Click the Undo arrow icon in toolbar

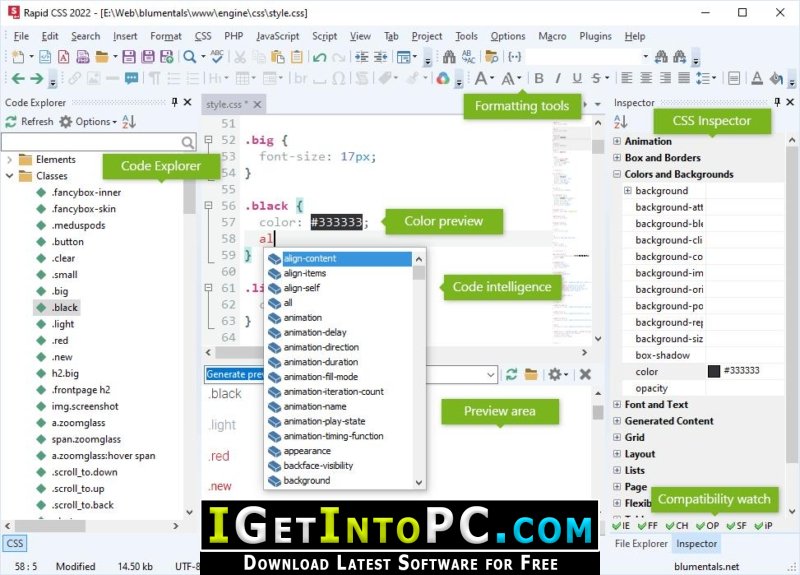[x=319, y=57]
